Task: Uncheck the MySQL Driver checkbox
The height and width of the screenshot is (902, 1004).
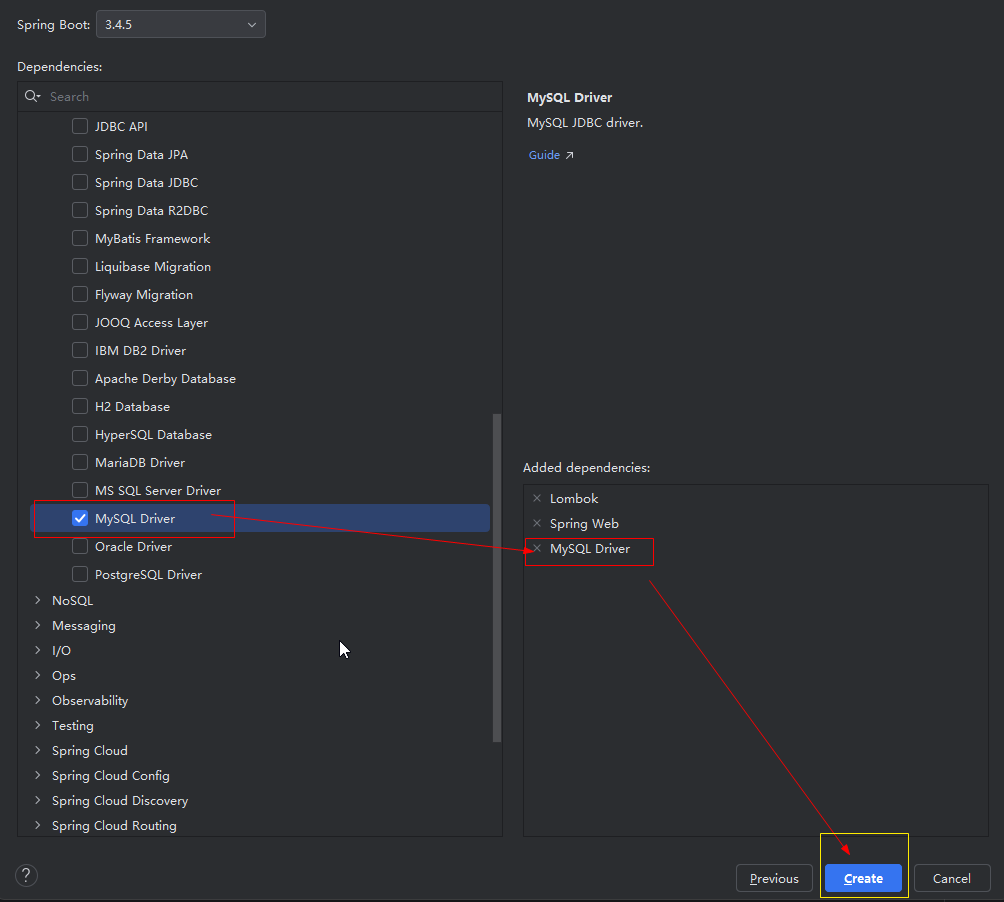Action: click(80, 519)
